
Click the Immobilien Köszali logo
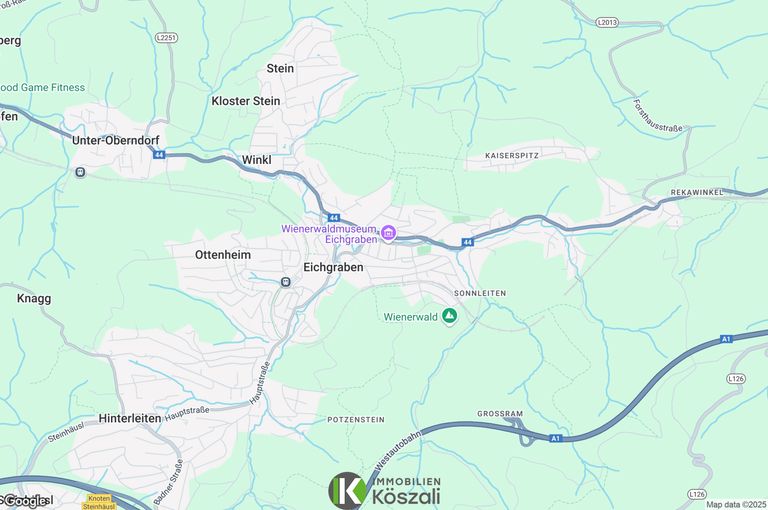tap(385, 490)
